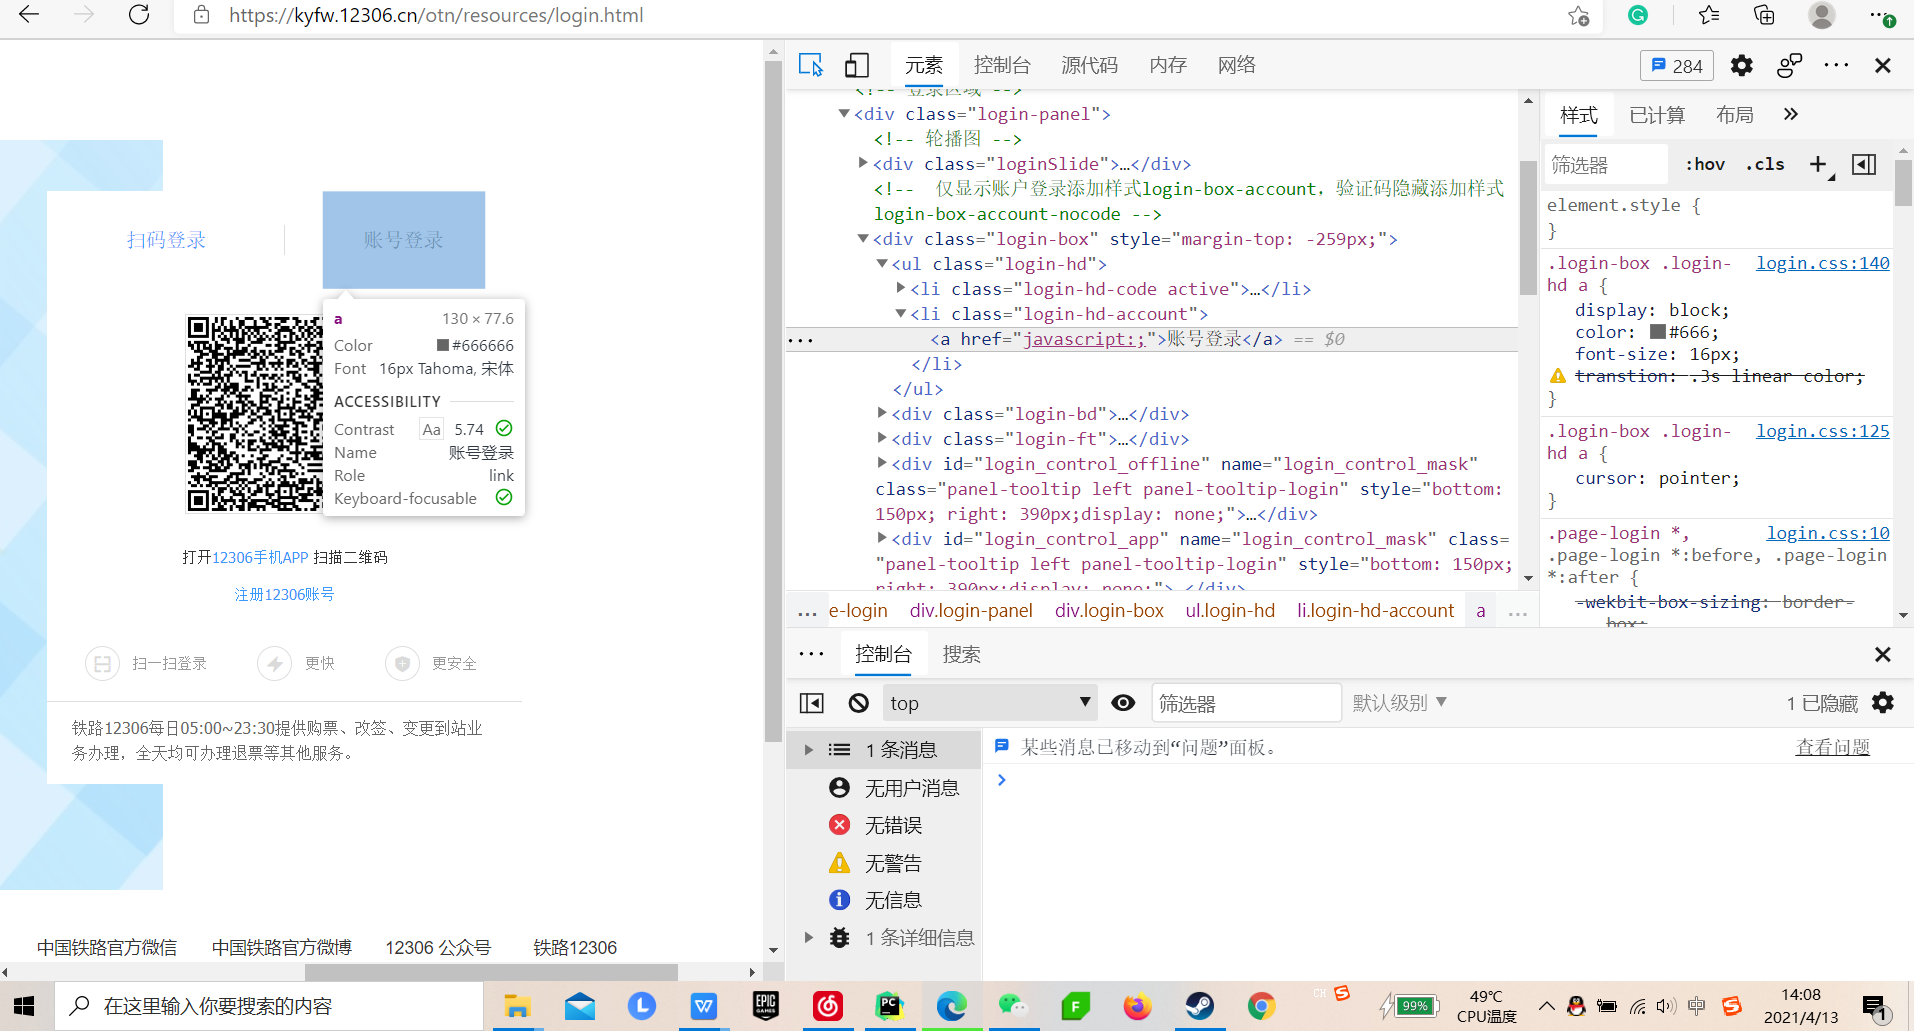The width and height of the screenshot is (1914, 1031).
Task: Open the issues counter showing 284
Action: (1675, 64)
